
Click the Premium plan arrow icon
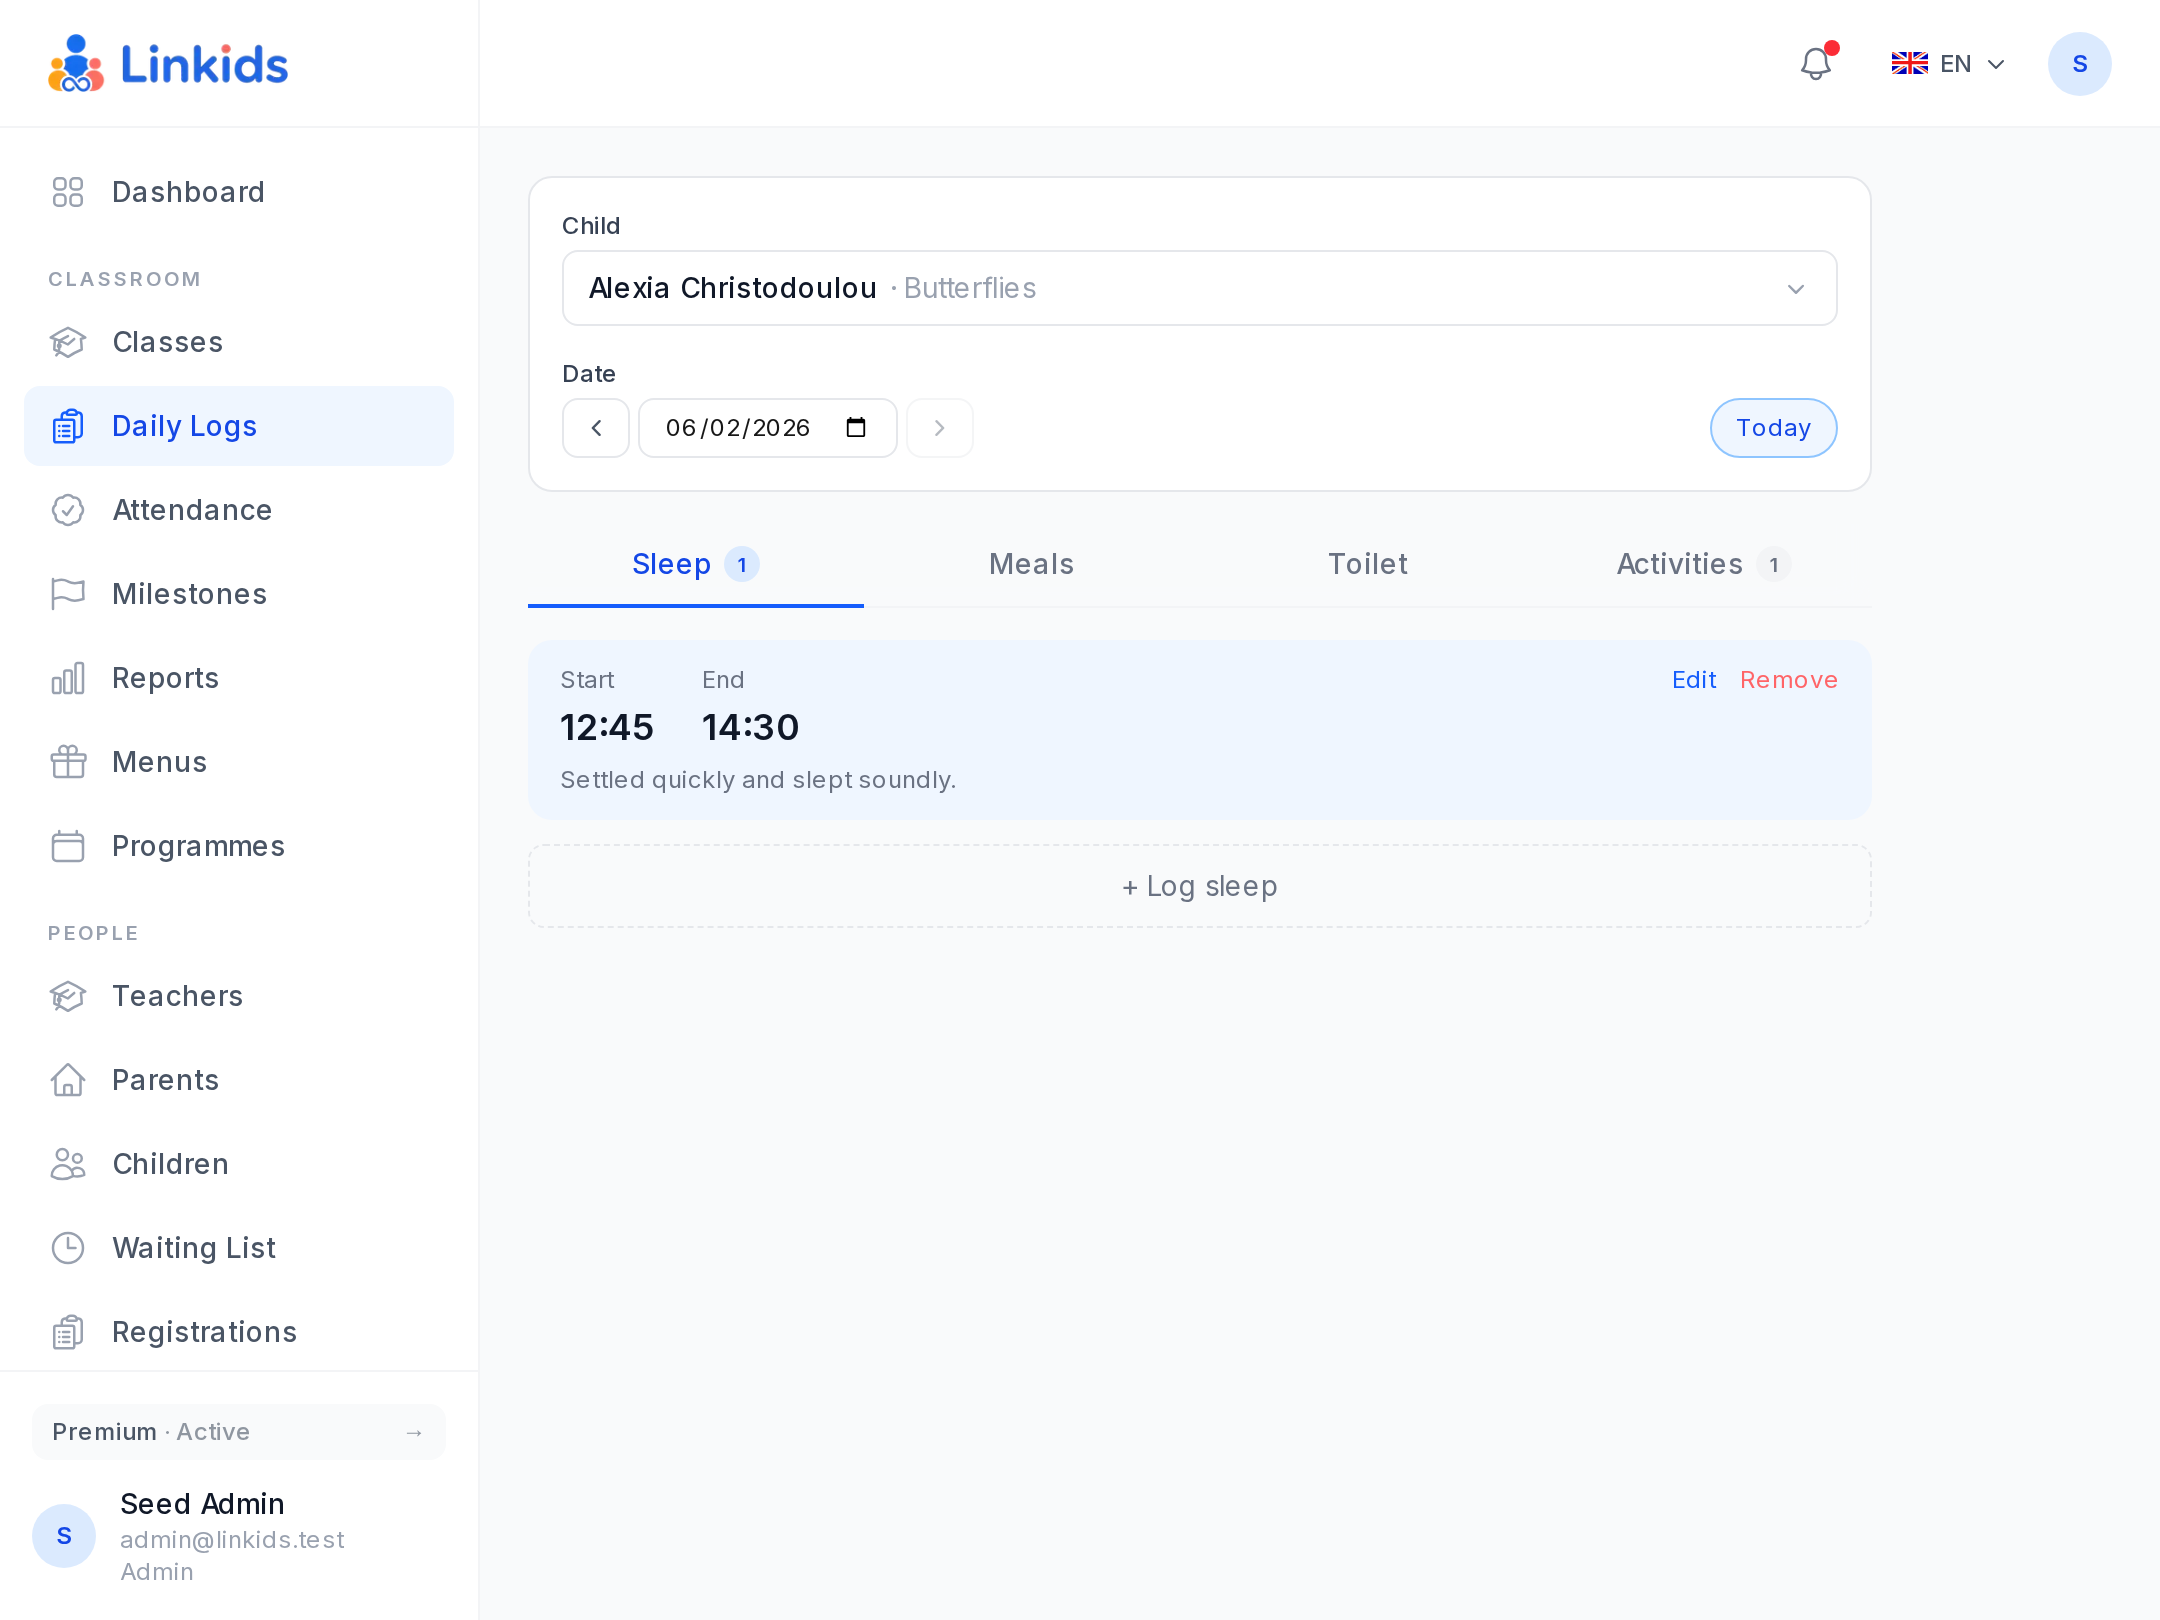pos(414,1433)
